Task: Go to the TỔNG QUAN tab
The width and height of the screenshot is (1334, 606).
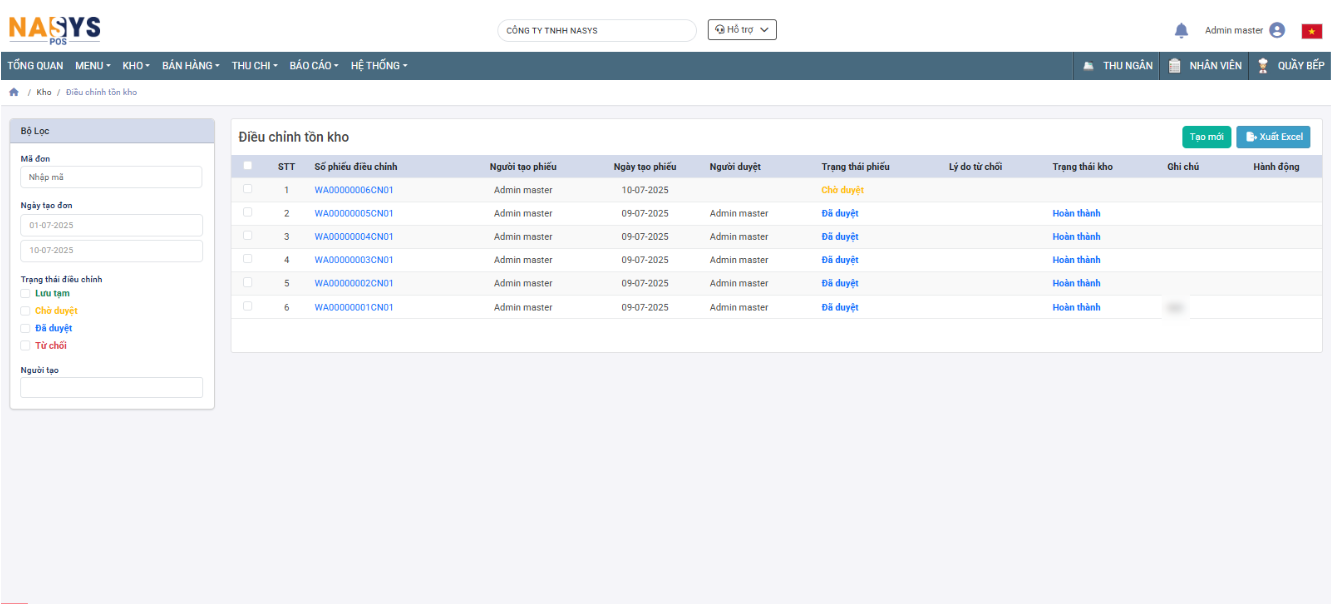Action: coord(35,66)
